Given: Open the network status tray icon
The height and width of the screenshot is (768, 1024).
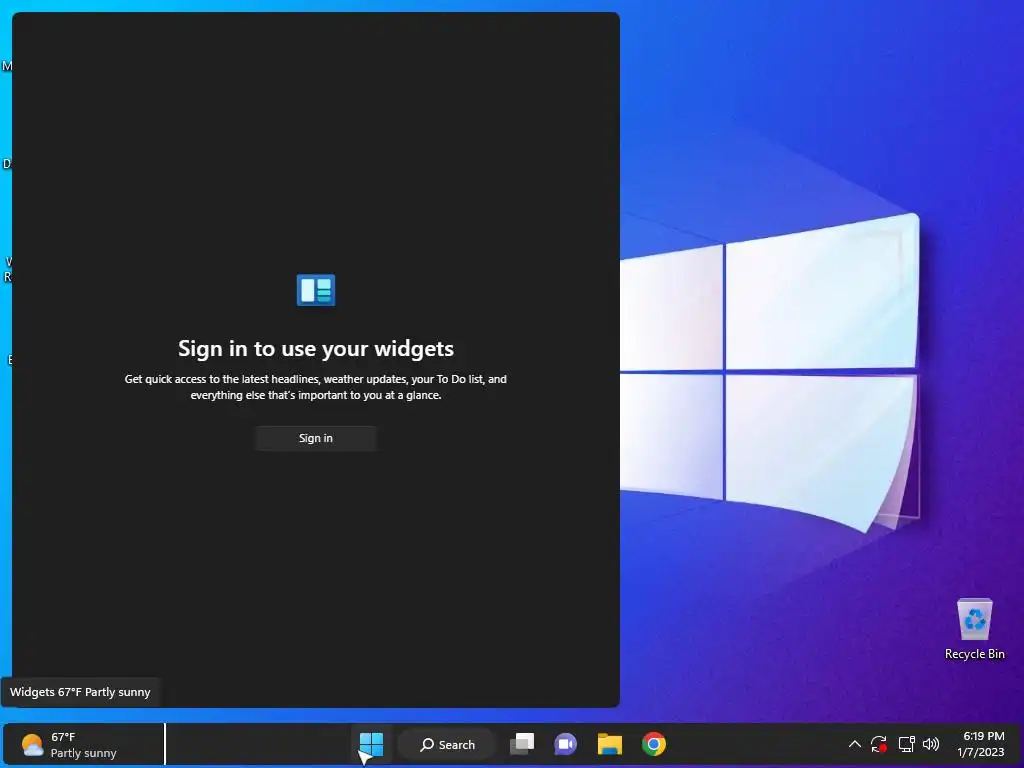Looking at the screenshot, I should pyautogui.click(x=906, y=744).
